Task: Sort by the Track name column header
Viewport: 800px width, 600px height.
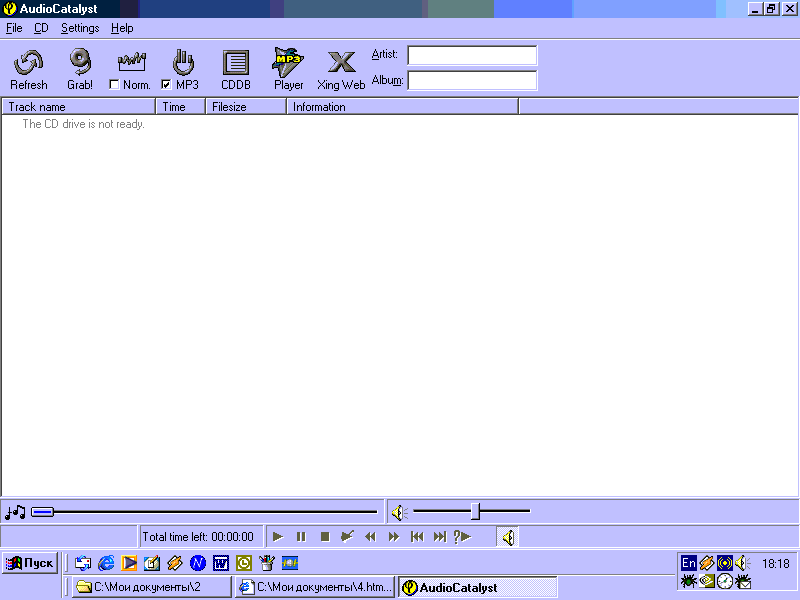Action: coord(79,106)
